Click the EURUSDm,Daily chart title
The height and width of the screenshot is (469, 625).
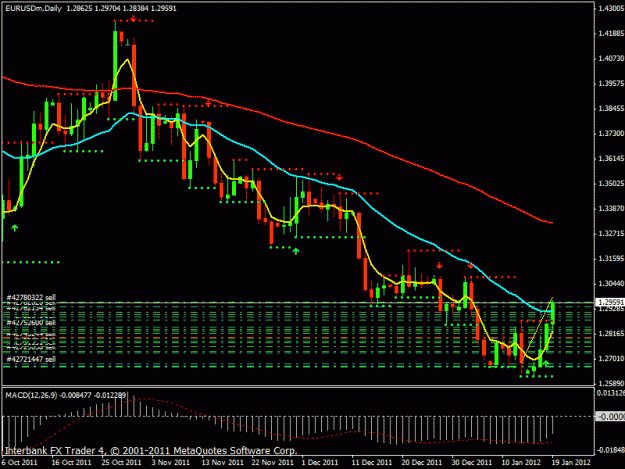pos(33,8)
